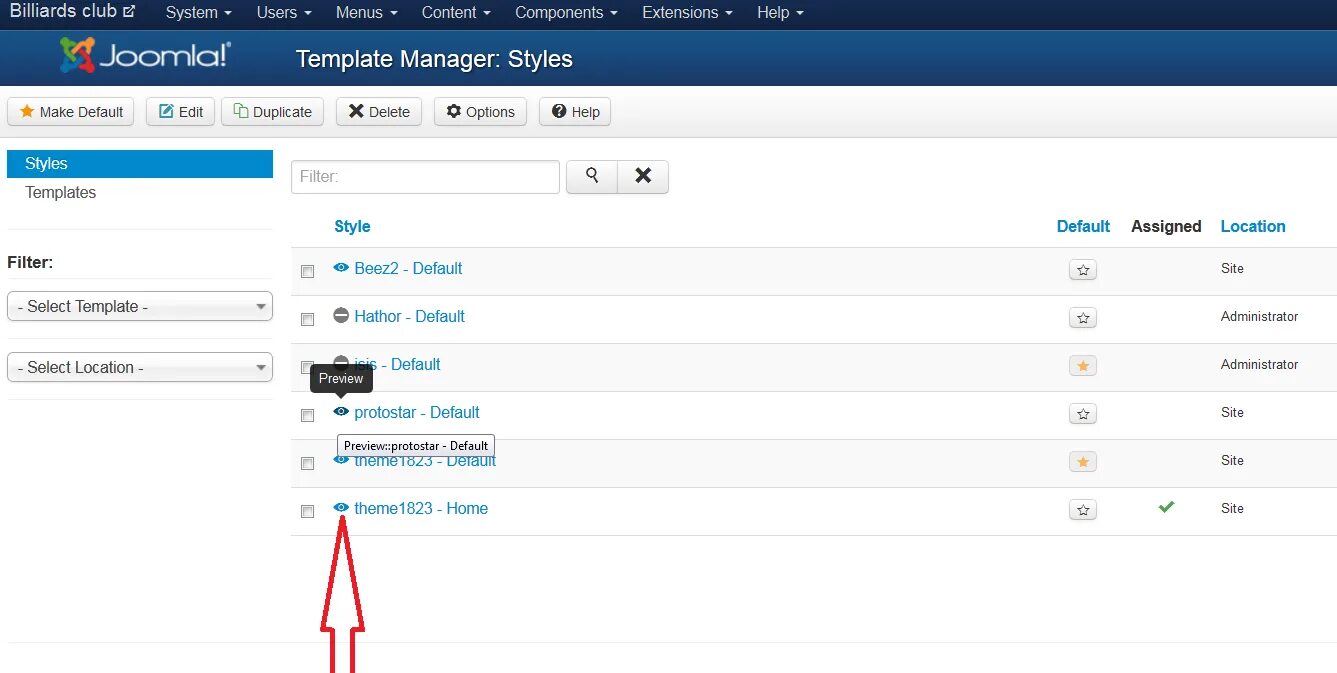
Task: Open the Extensions menu
Action: pyautogui.click(x=687, y=13)
